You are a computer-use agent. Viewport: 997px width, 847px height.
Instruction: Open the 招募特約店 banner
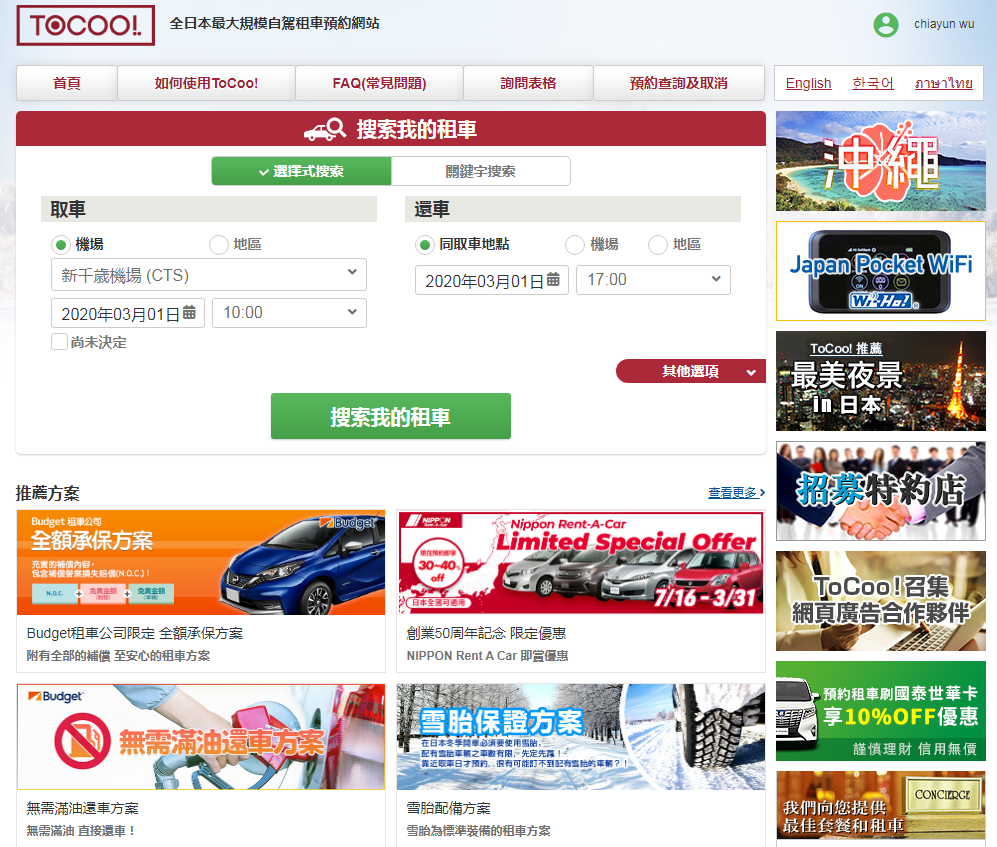point(881,491)
